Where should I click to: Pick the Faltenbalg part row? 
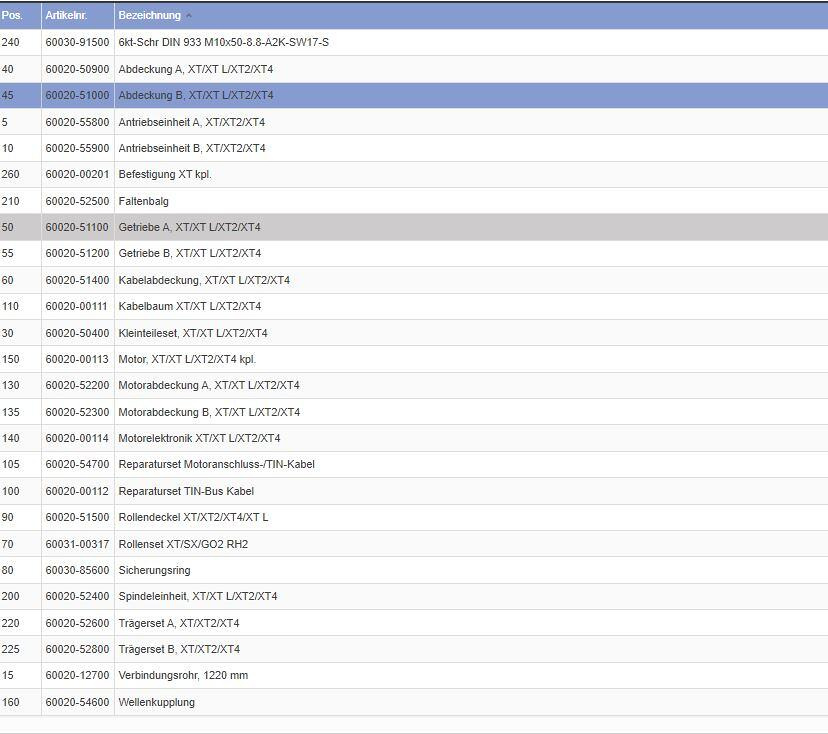(143, 201)
